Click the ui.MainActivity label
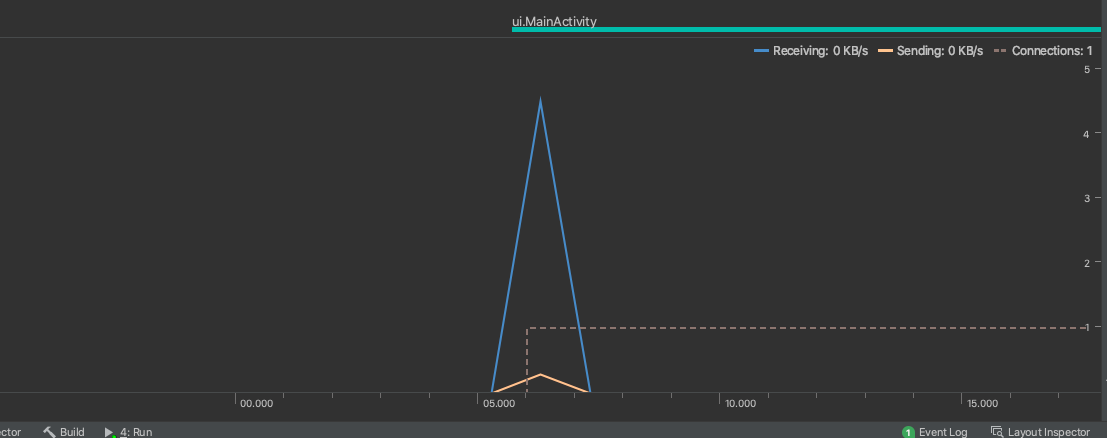This screenshot has width=1107, height=438. coord(554,21)
